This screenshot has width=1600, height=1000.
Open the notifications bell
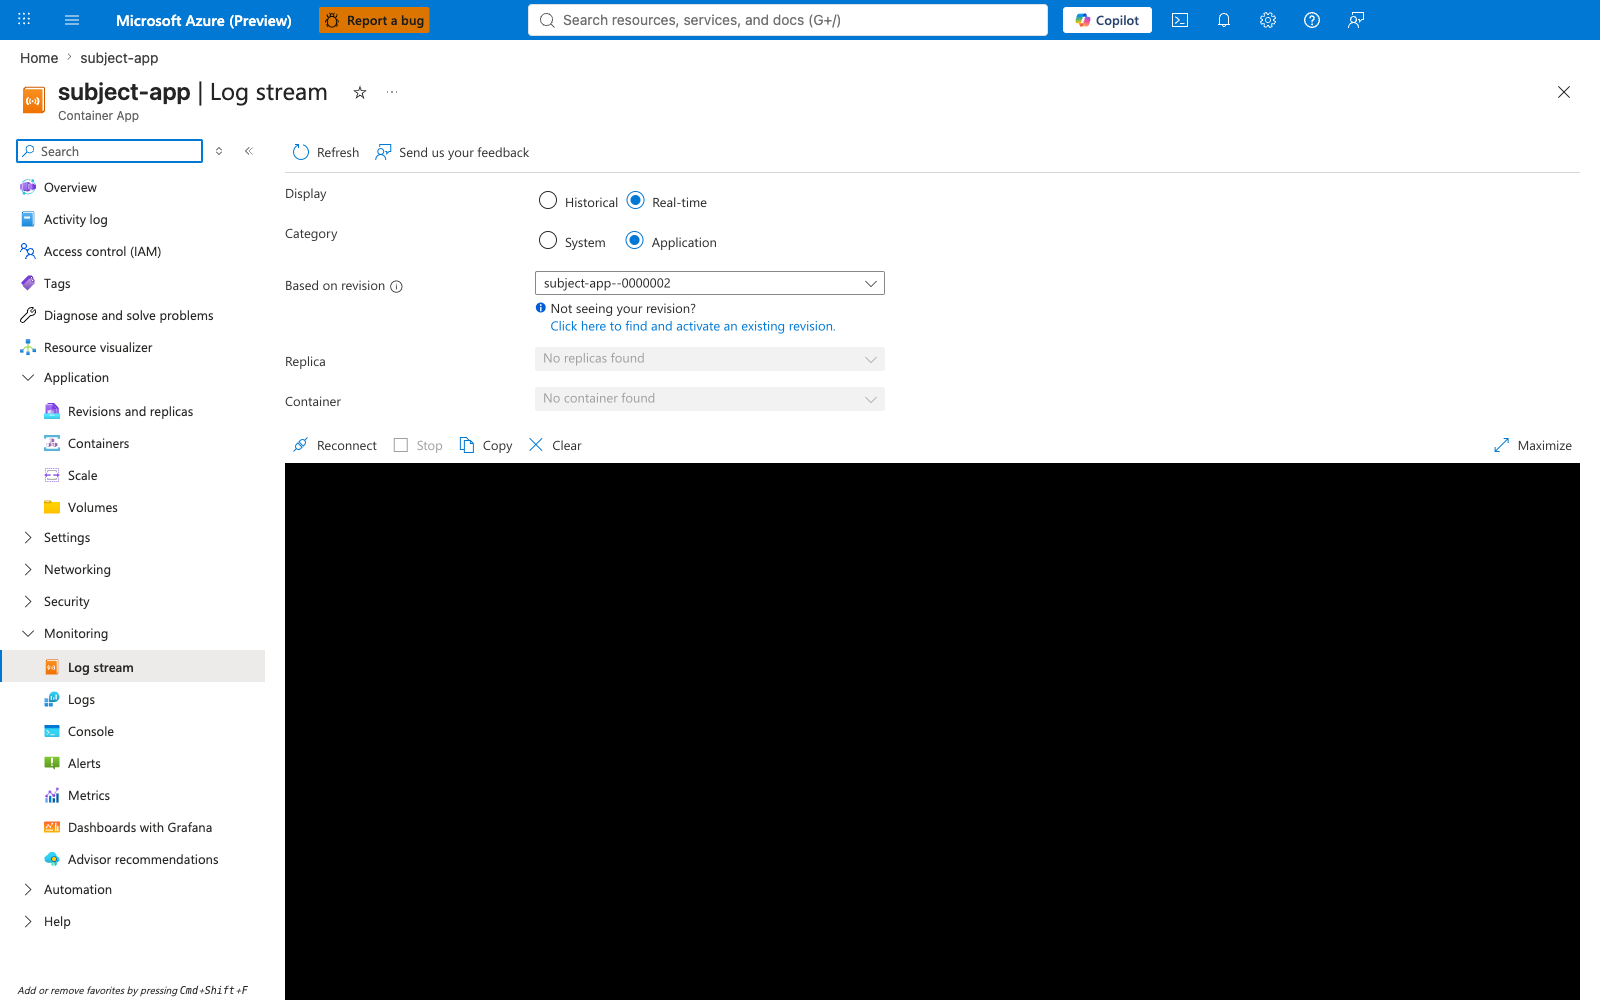[x=1224, y=20]
